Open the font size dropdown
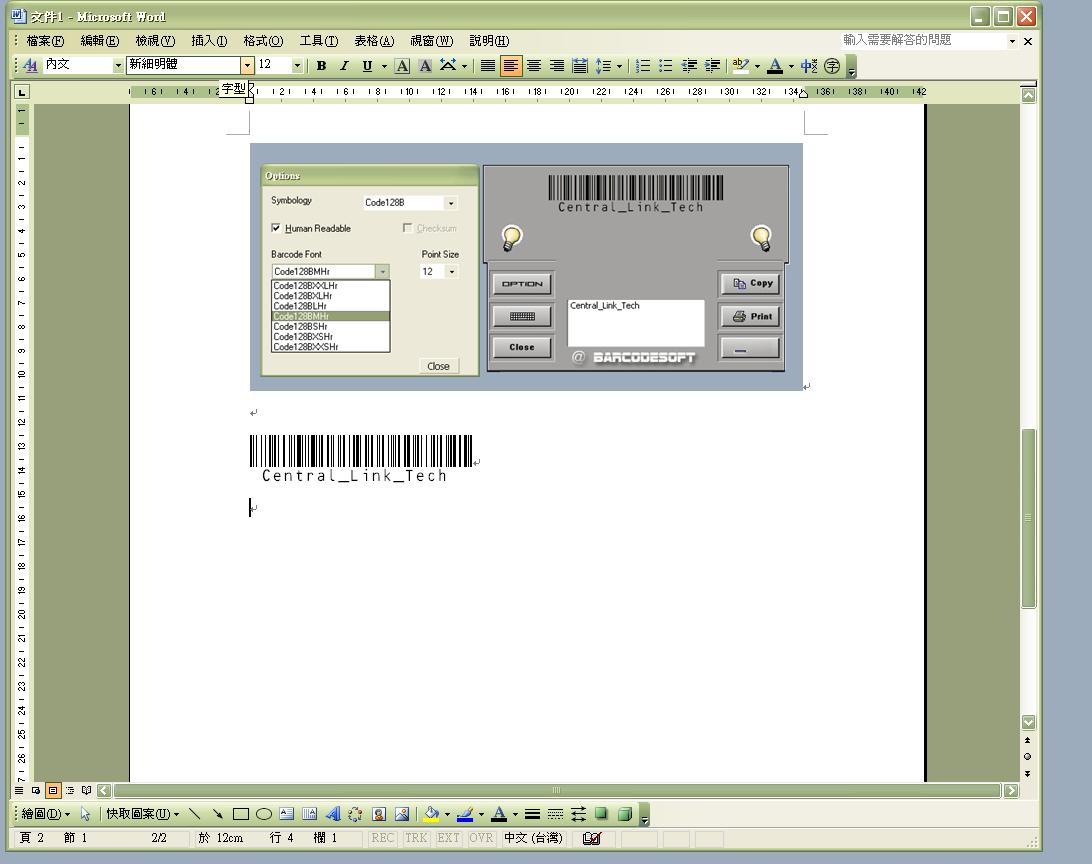 297,65
